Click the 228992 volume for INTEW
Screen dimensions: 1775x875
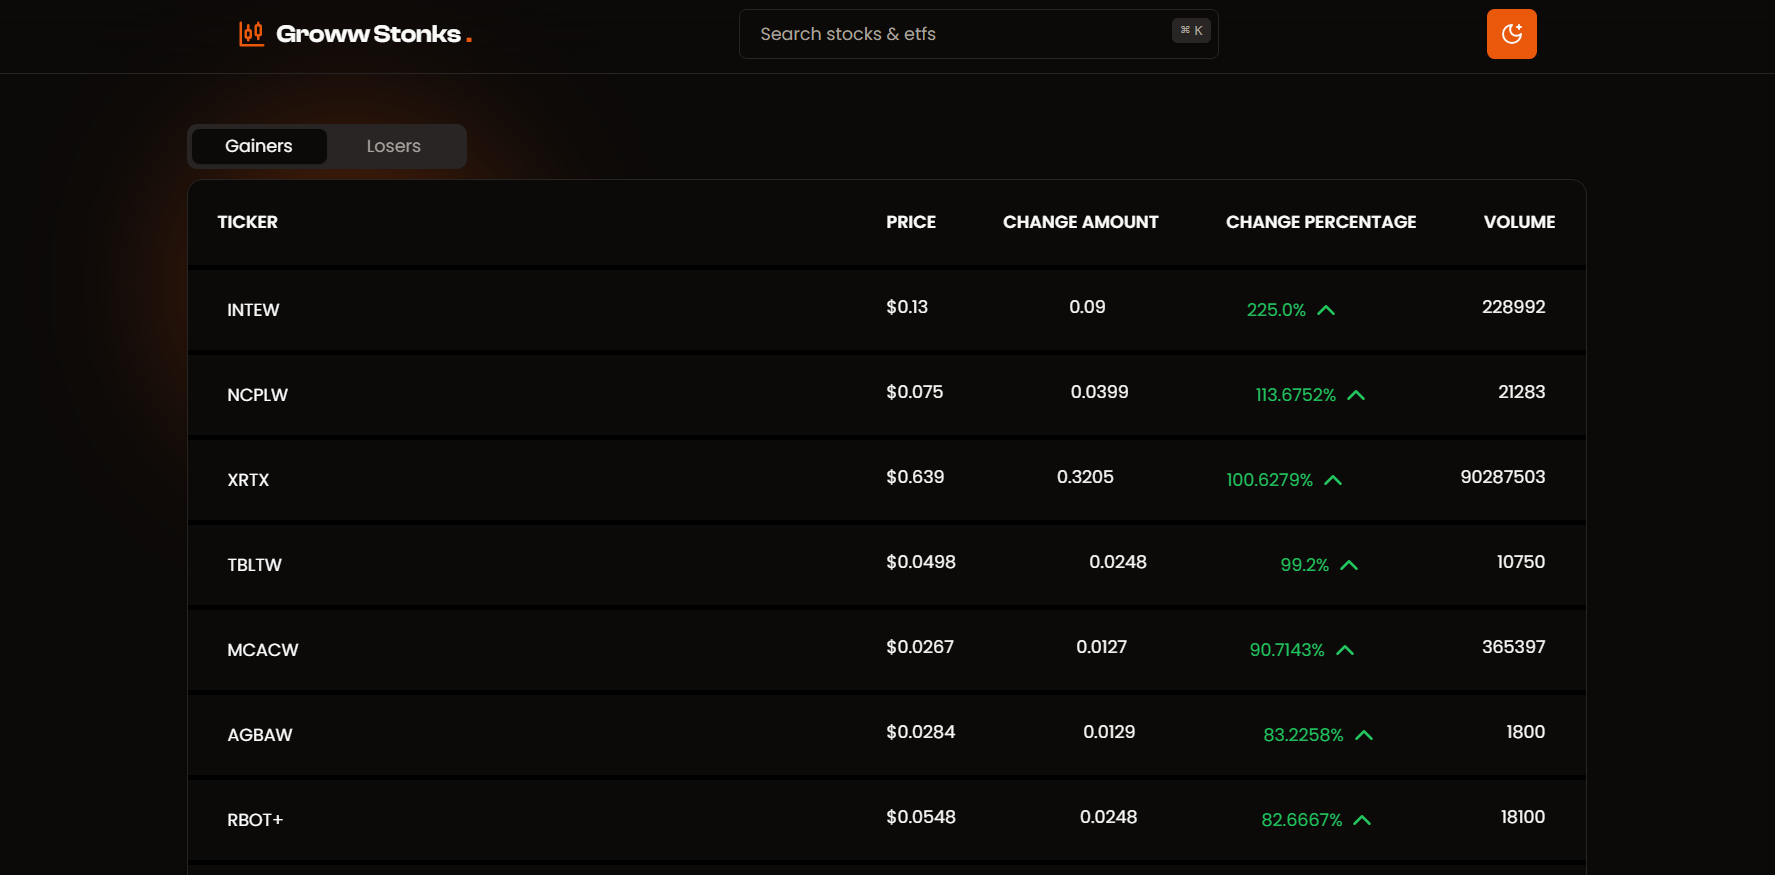(1513, 307)
